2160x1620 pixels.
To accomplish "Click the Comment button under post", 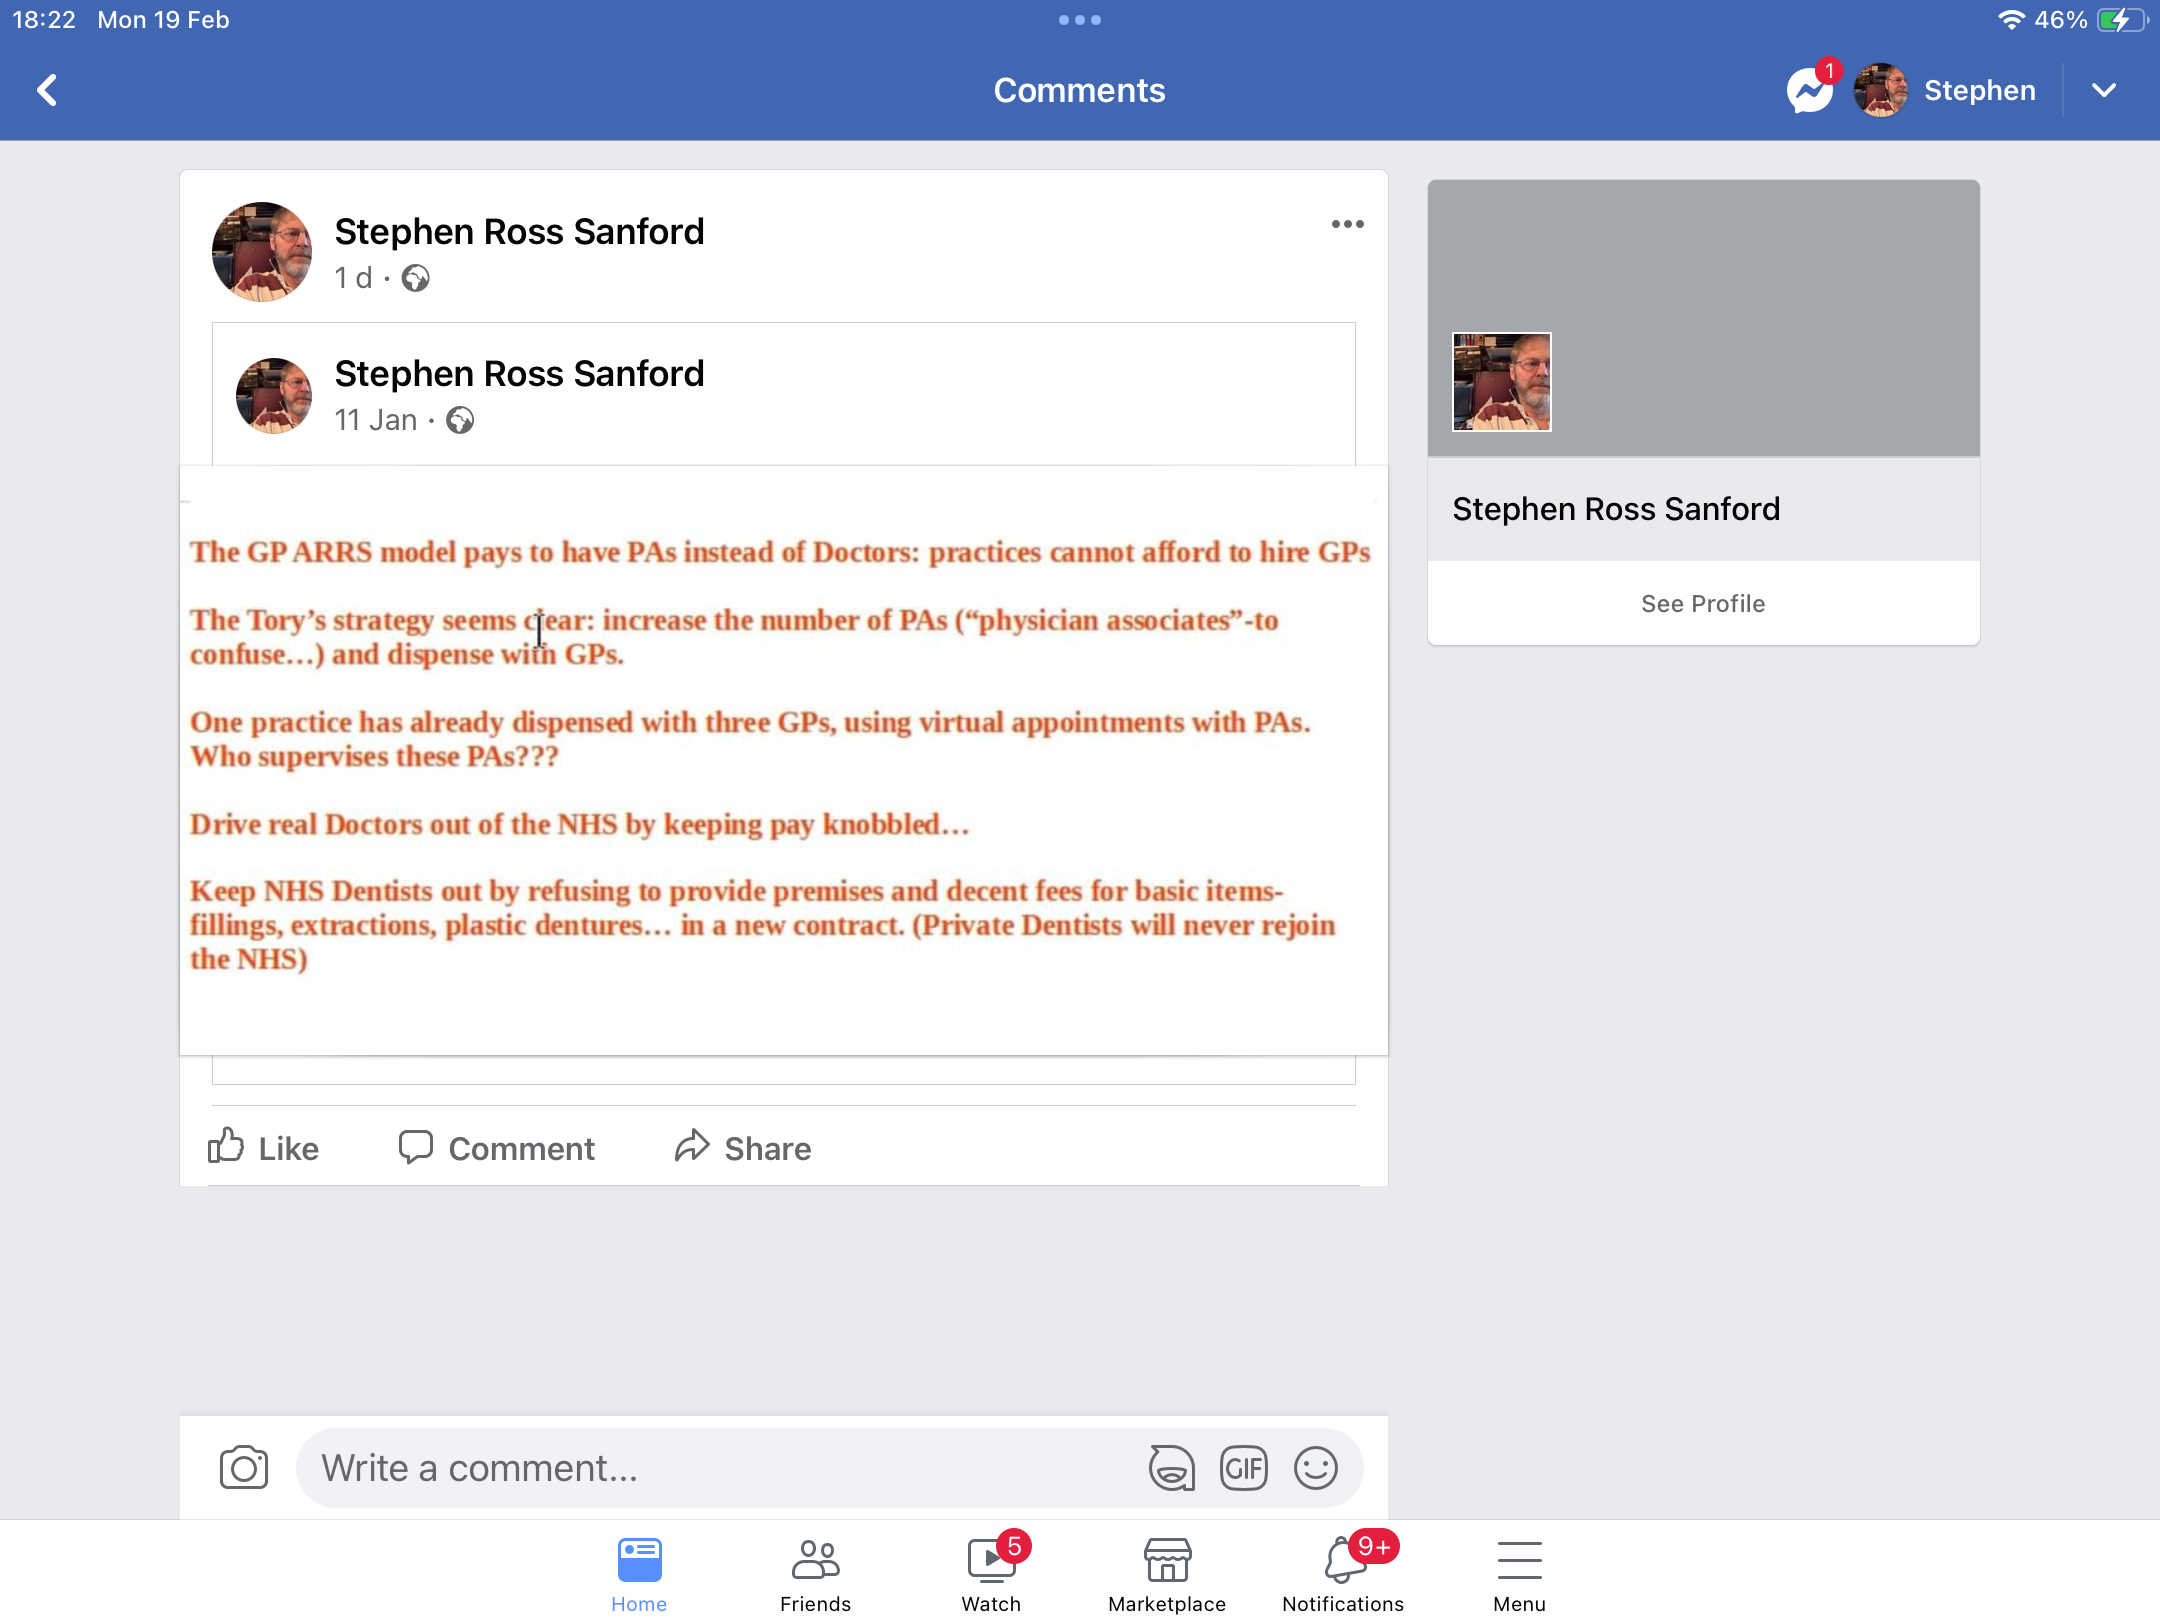I will coord(496,1148).
